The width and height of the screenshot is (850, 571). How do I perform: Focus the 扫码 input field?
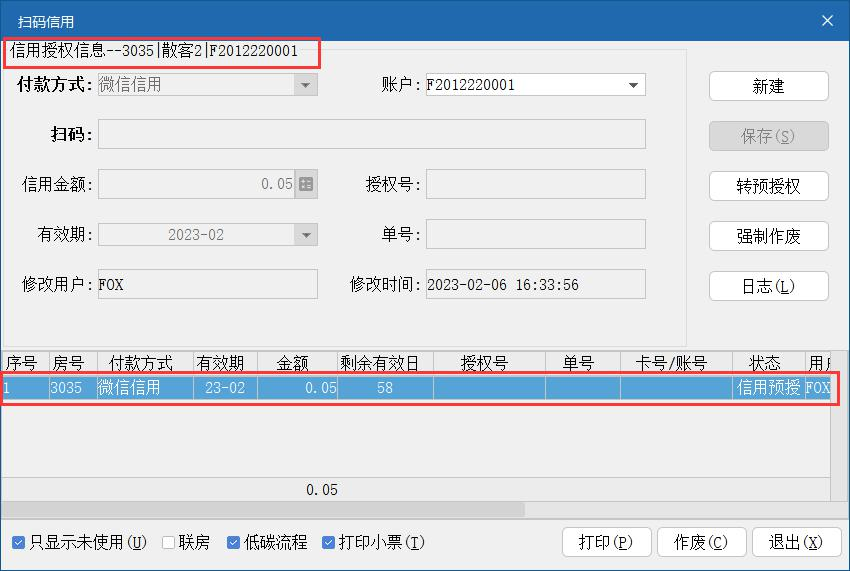pos(372,134)
